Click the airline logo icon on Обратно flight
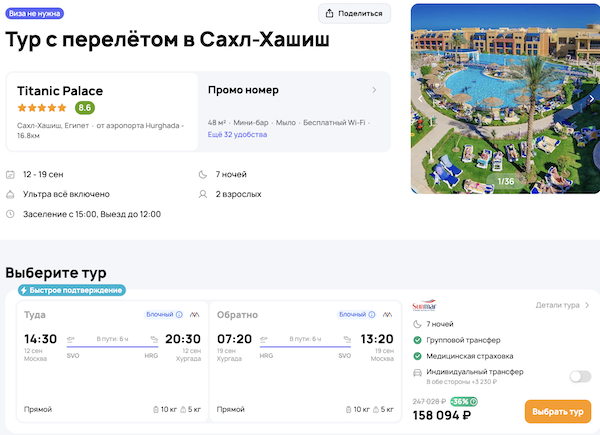 (x=387, y=314)
